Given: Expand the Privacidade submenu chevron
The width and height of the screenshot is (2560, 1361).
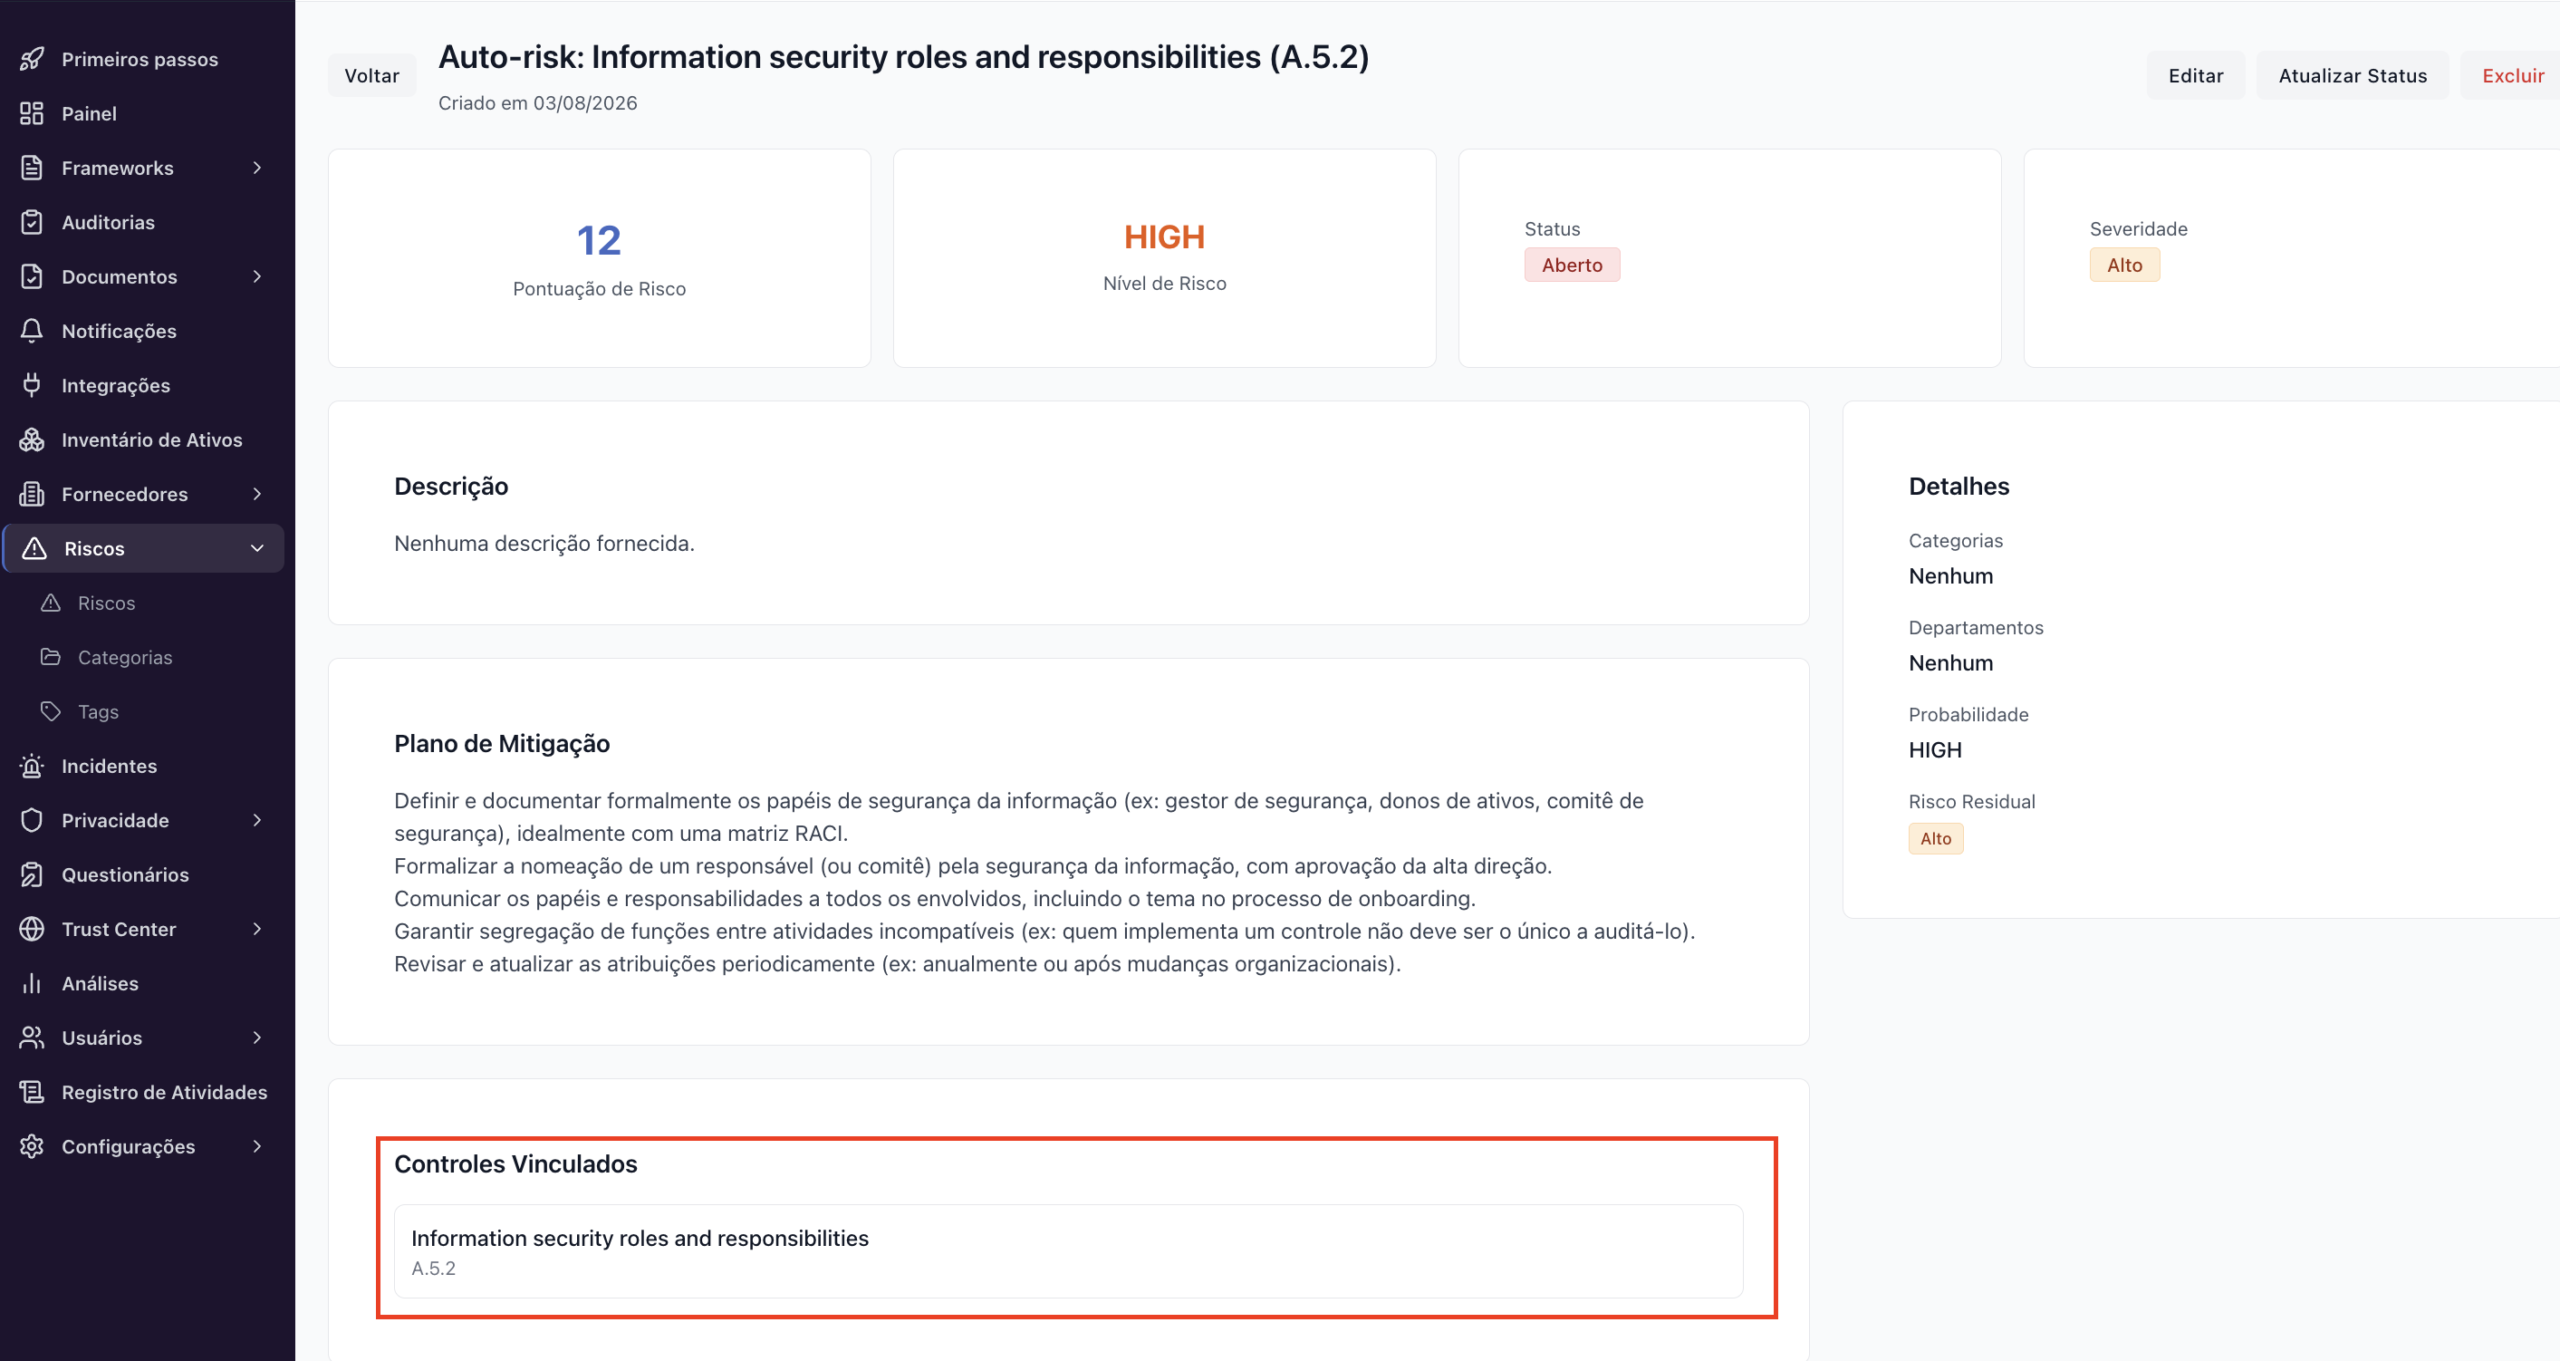Looking at the screenshot, I should coord(257,820).
